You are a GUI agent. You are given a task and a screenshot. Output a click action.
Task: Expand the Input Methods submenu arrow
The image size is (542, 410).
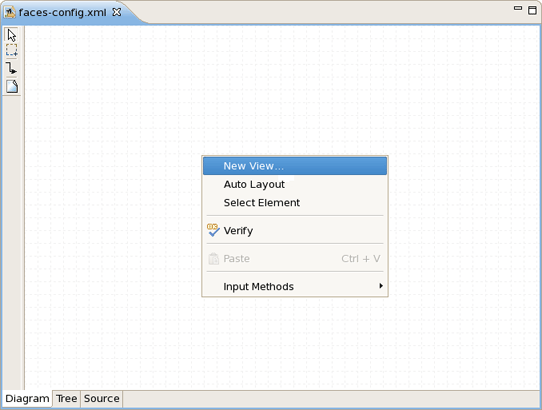click(x=381, y=286)
